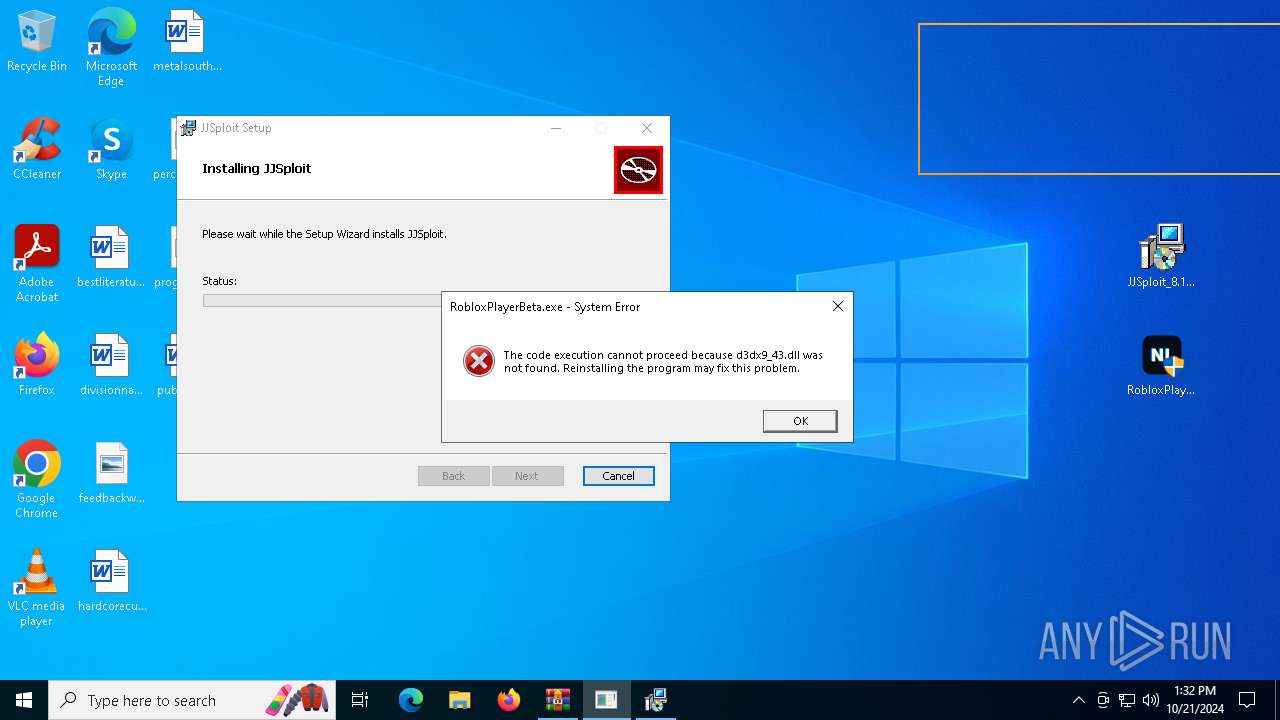Open Microsoft Edge desktop shortcut

pyautogui.click(x=111, y=47)
